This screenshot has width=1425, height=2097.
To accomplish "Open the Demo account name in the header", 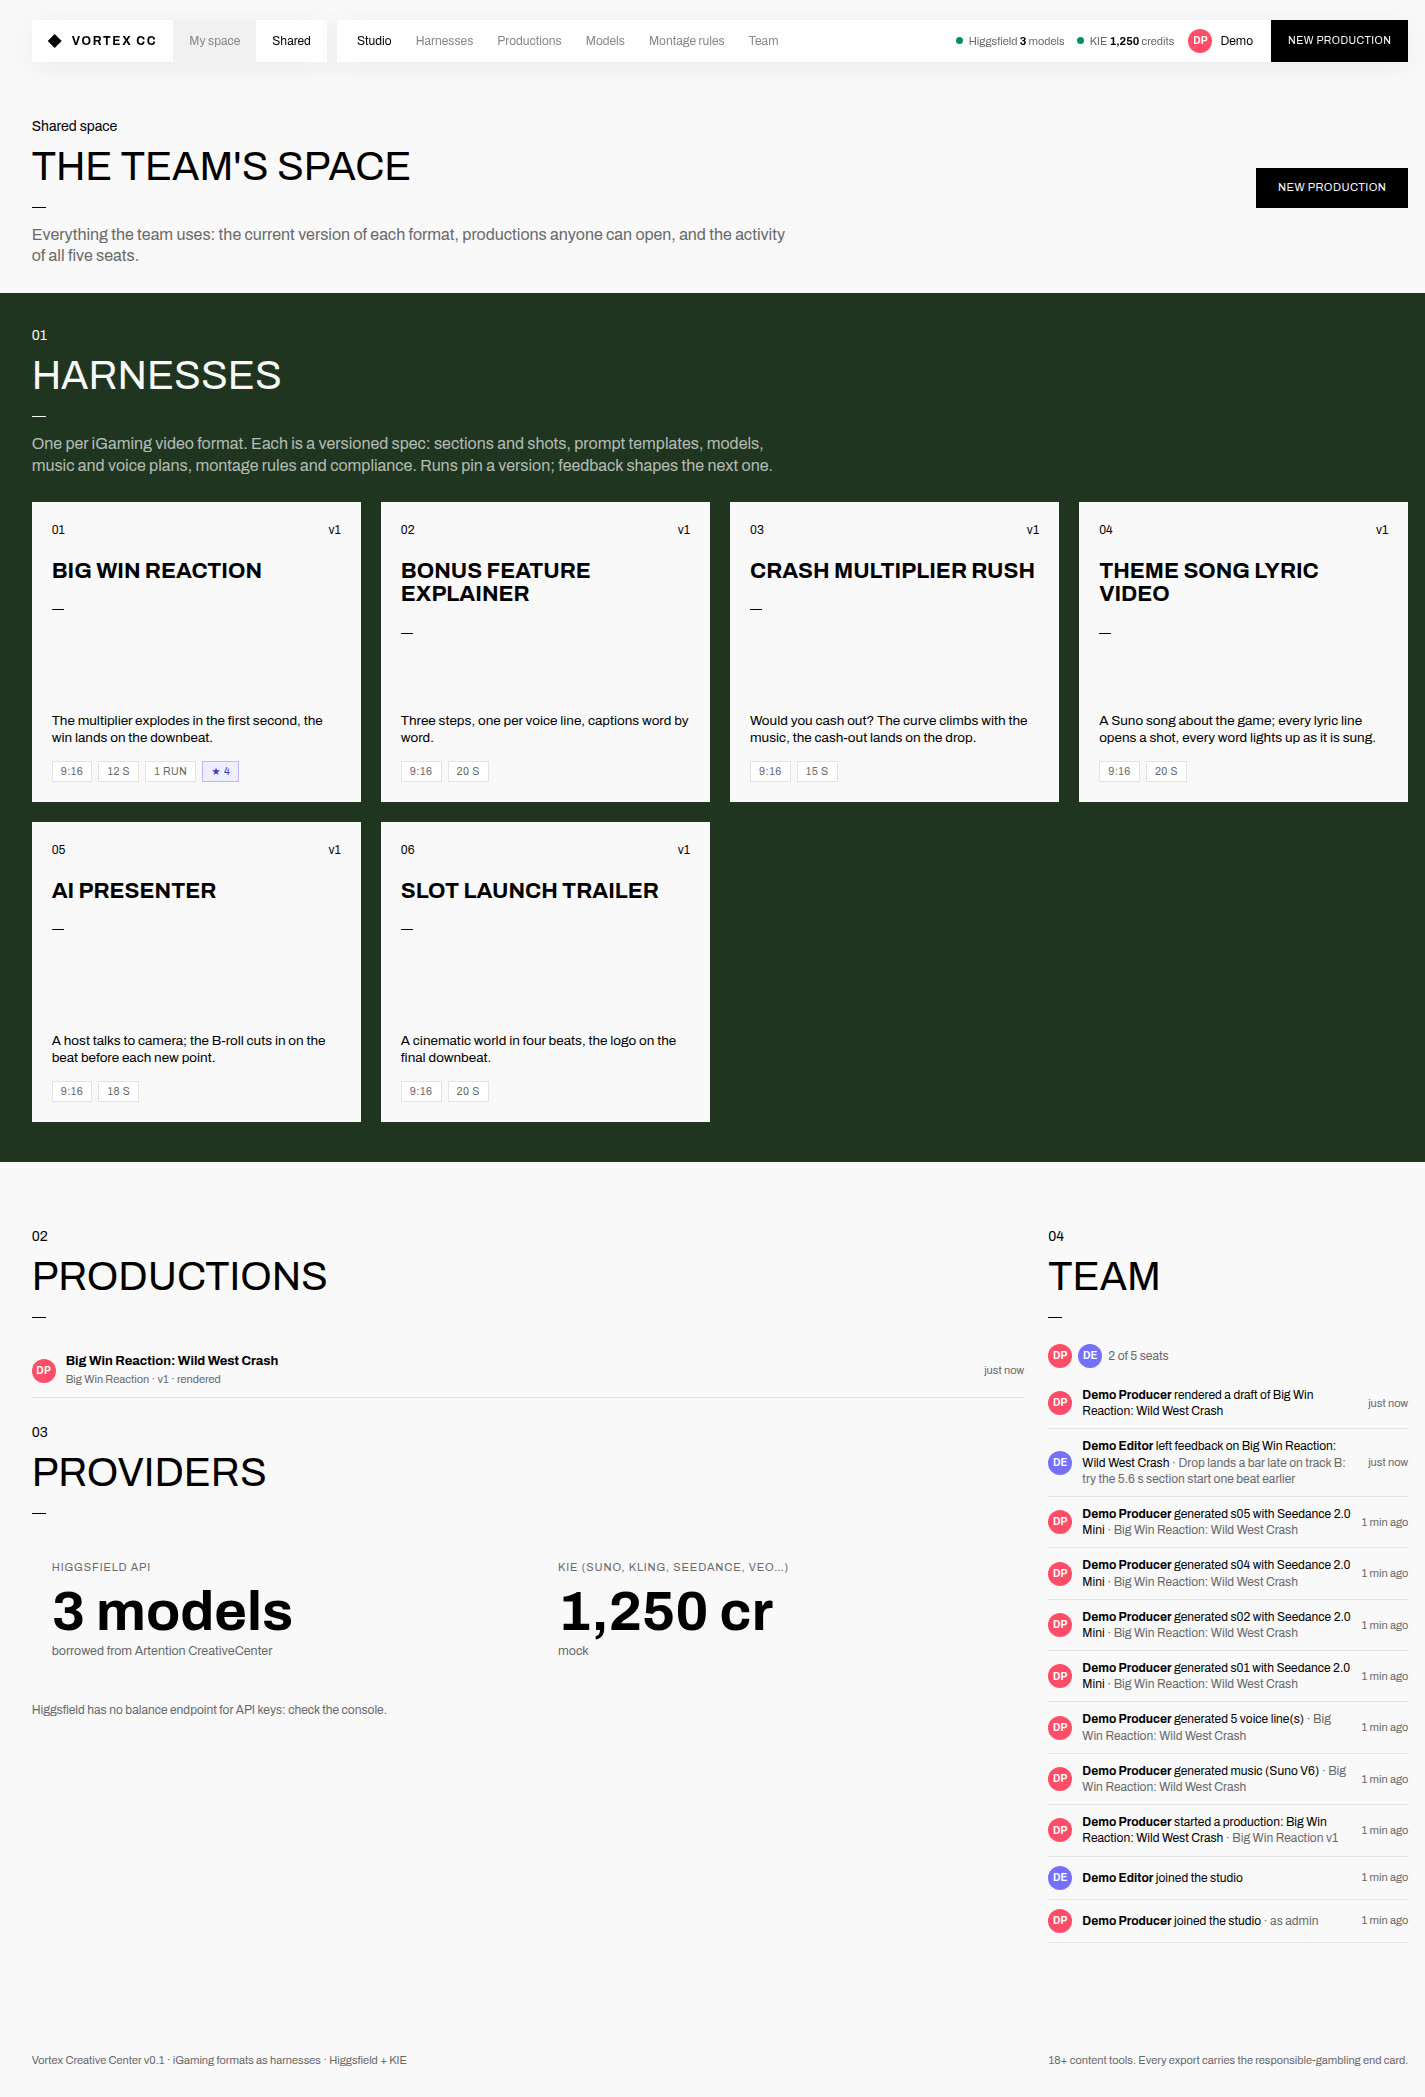I will coord(1236,41).
